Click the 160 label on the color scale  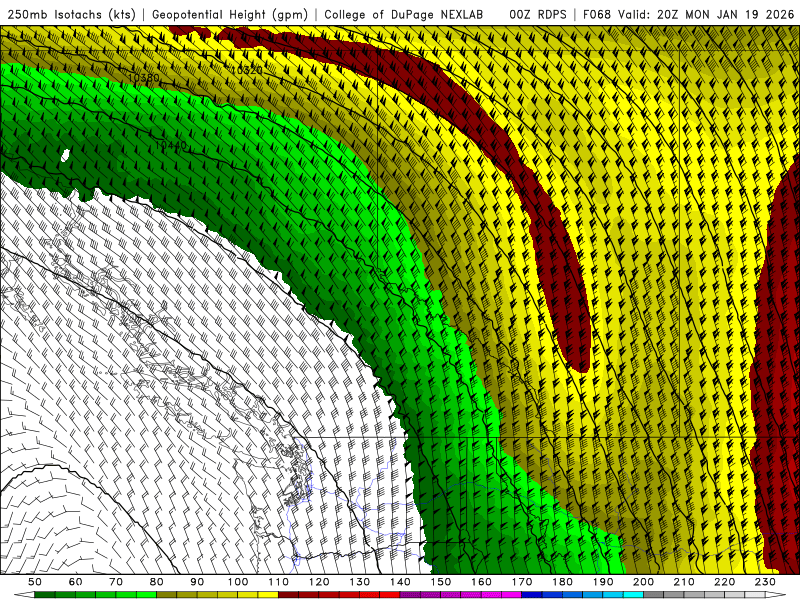tap(481, 582)
